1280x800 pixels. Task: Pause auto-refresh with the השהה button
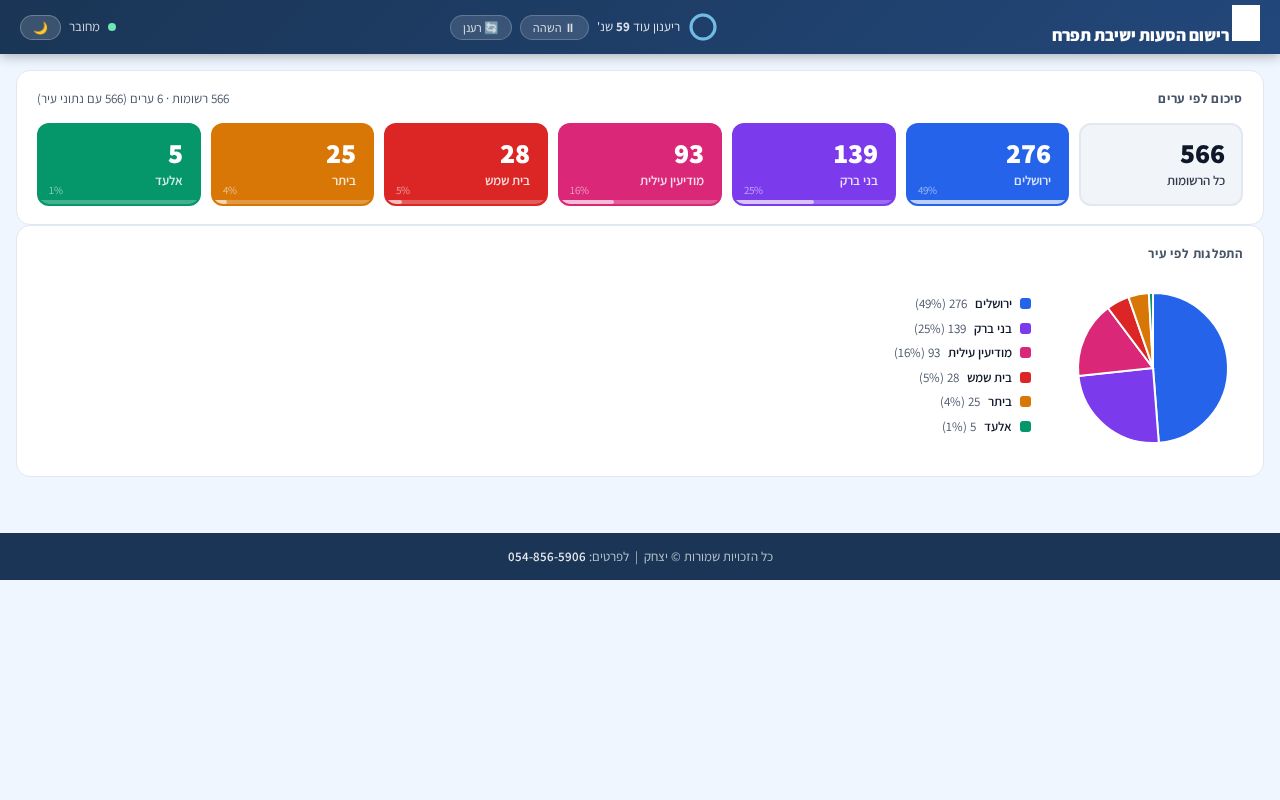point(554,27)
